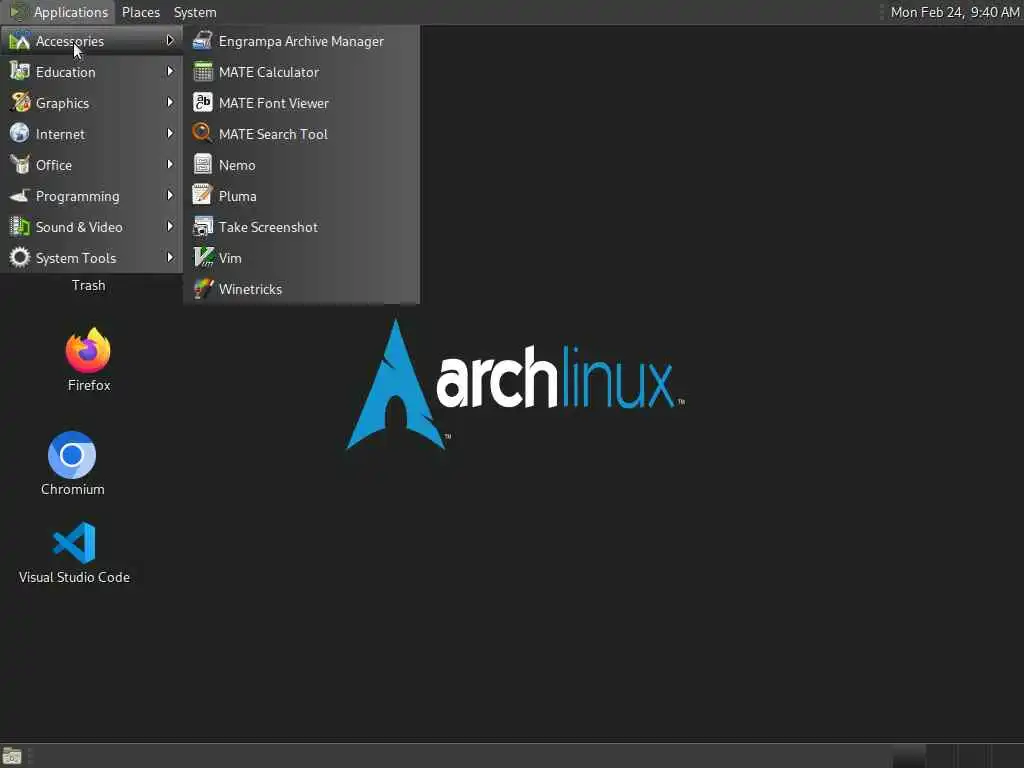Image resolution: width=1024 pixels, height=768 pixels.
Task: Expand the Office submenu arrow
Action: point(170,165)
